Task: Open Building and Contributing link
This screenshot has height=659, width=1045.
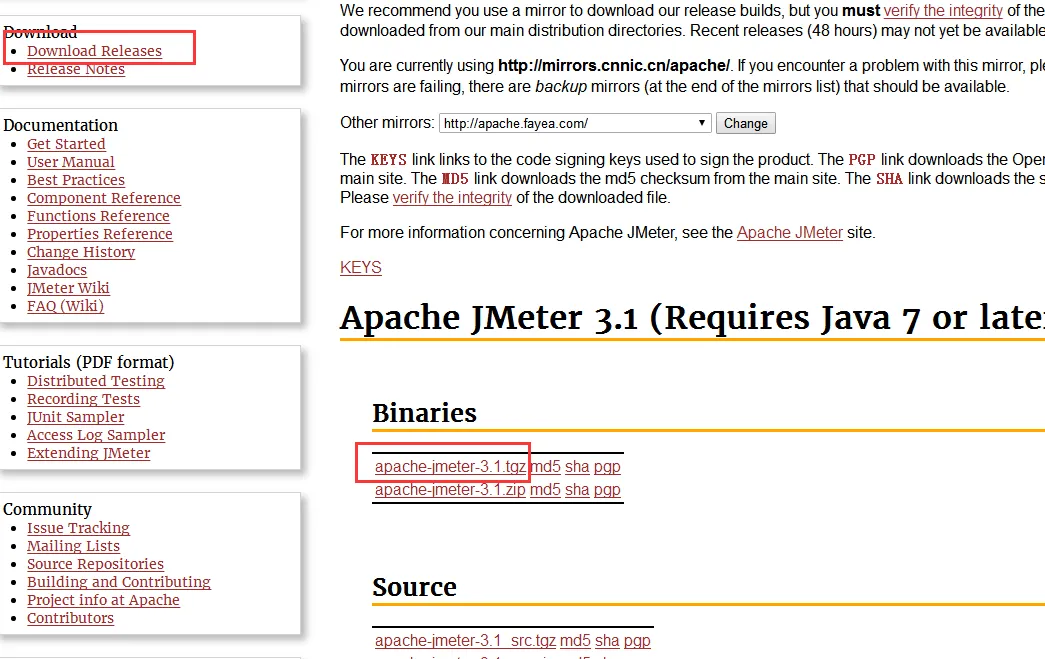Action: coord(119,582)
